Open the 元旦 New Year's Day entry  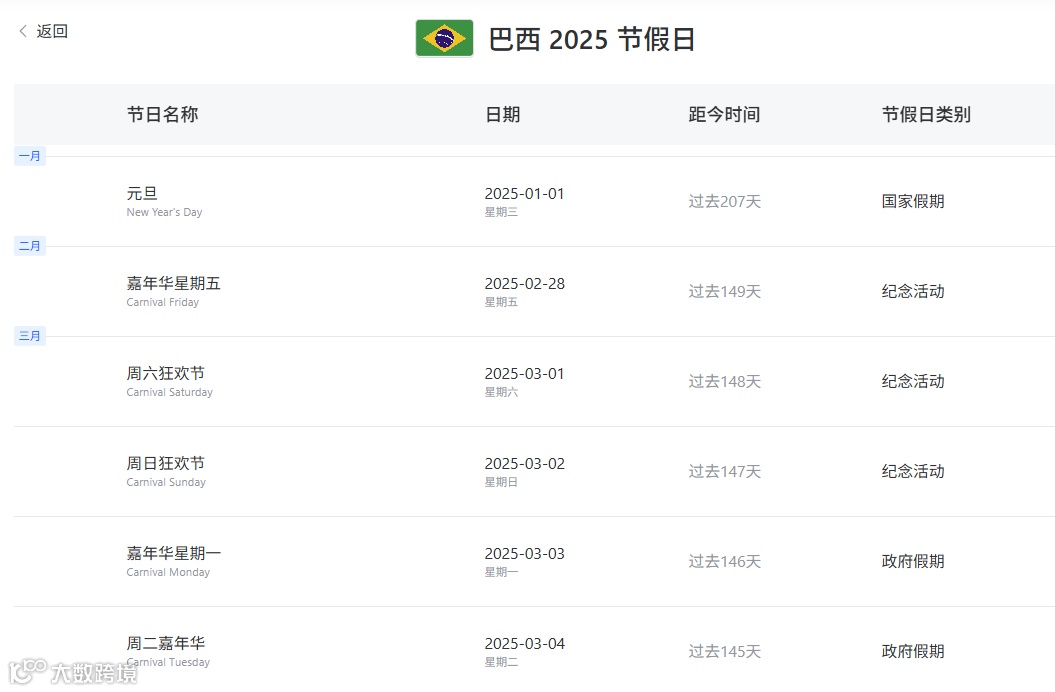coord(534,201)
